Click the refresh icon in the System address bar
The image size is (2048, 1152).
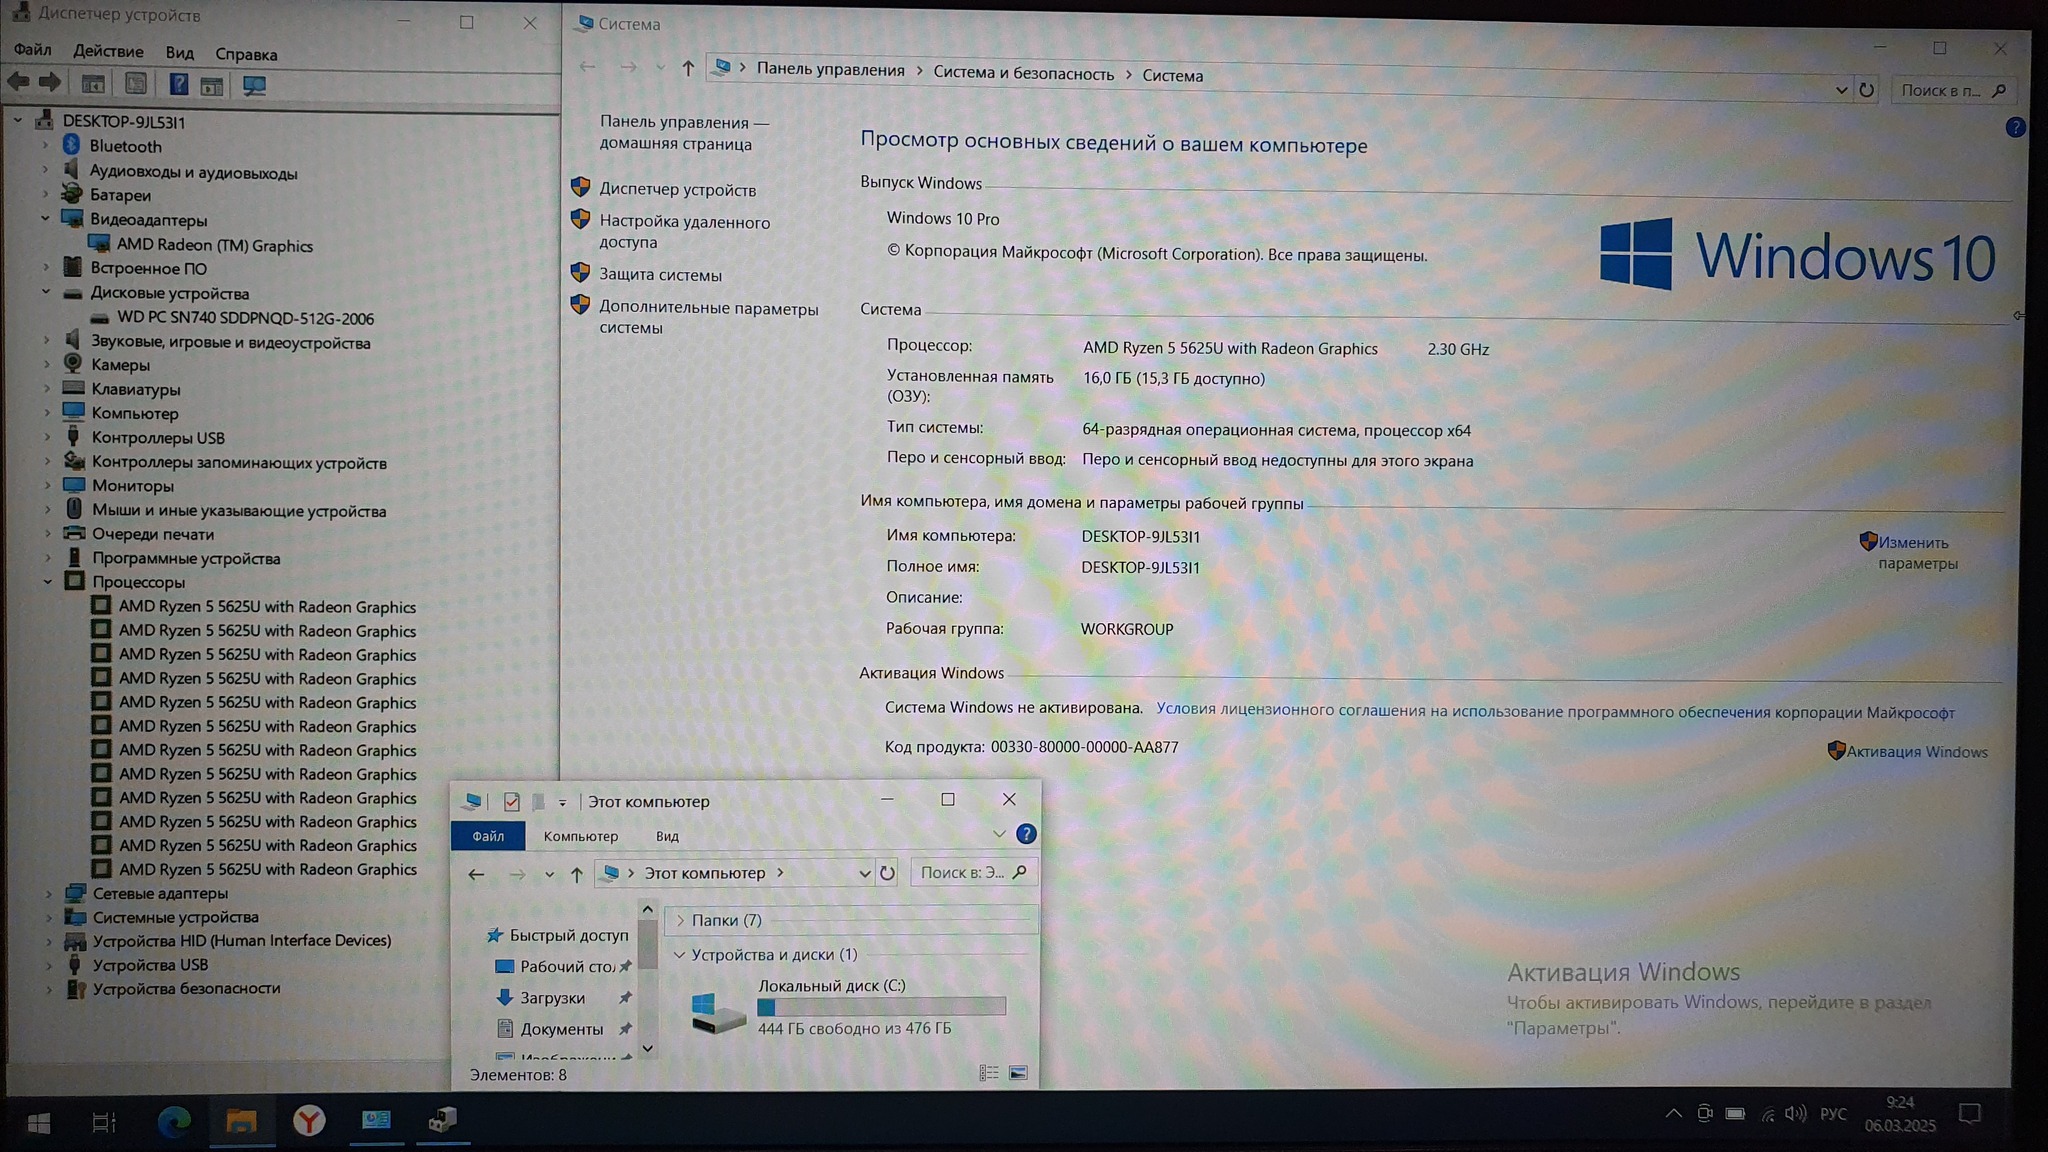click(x=1866, y=90)
